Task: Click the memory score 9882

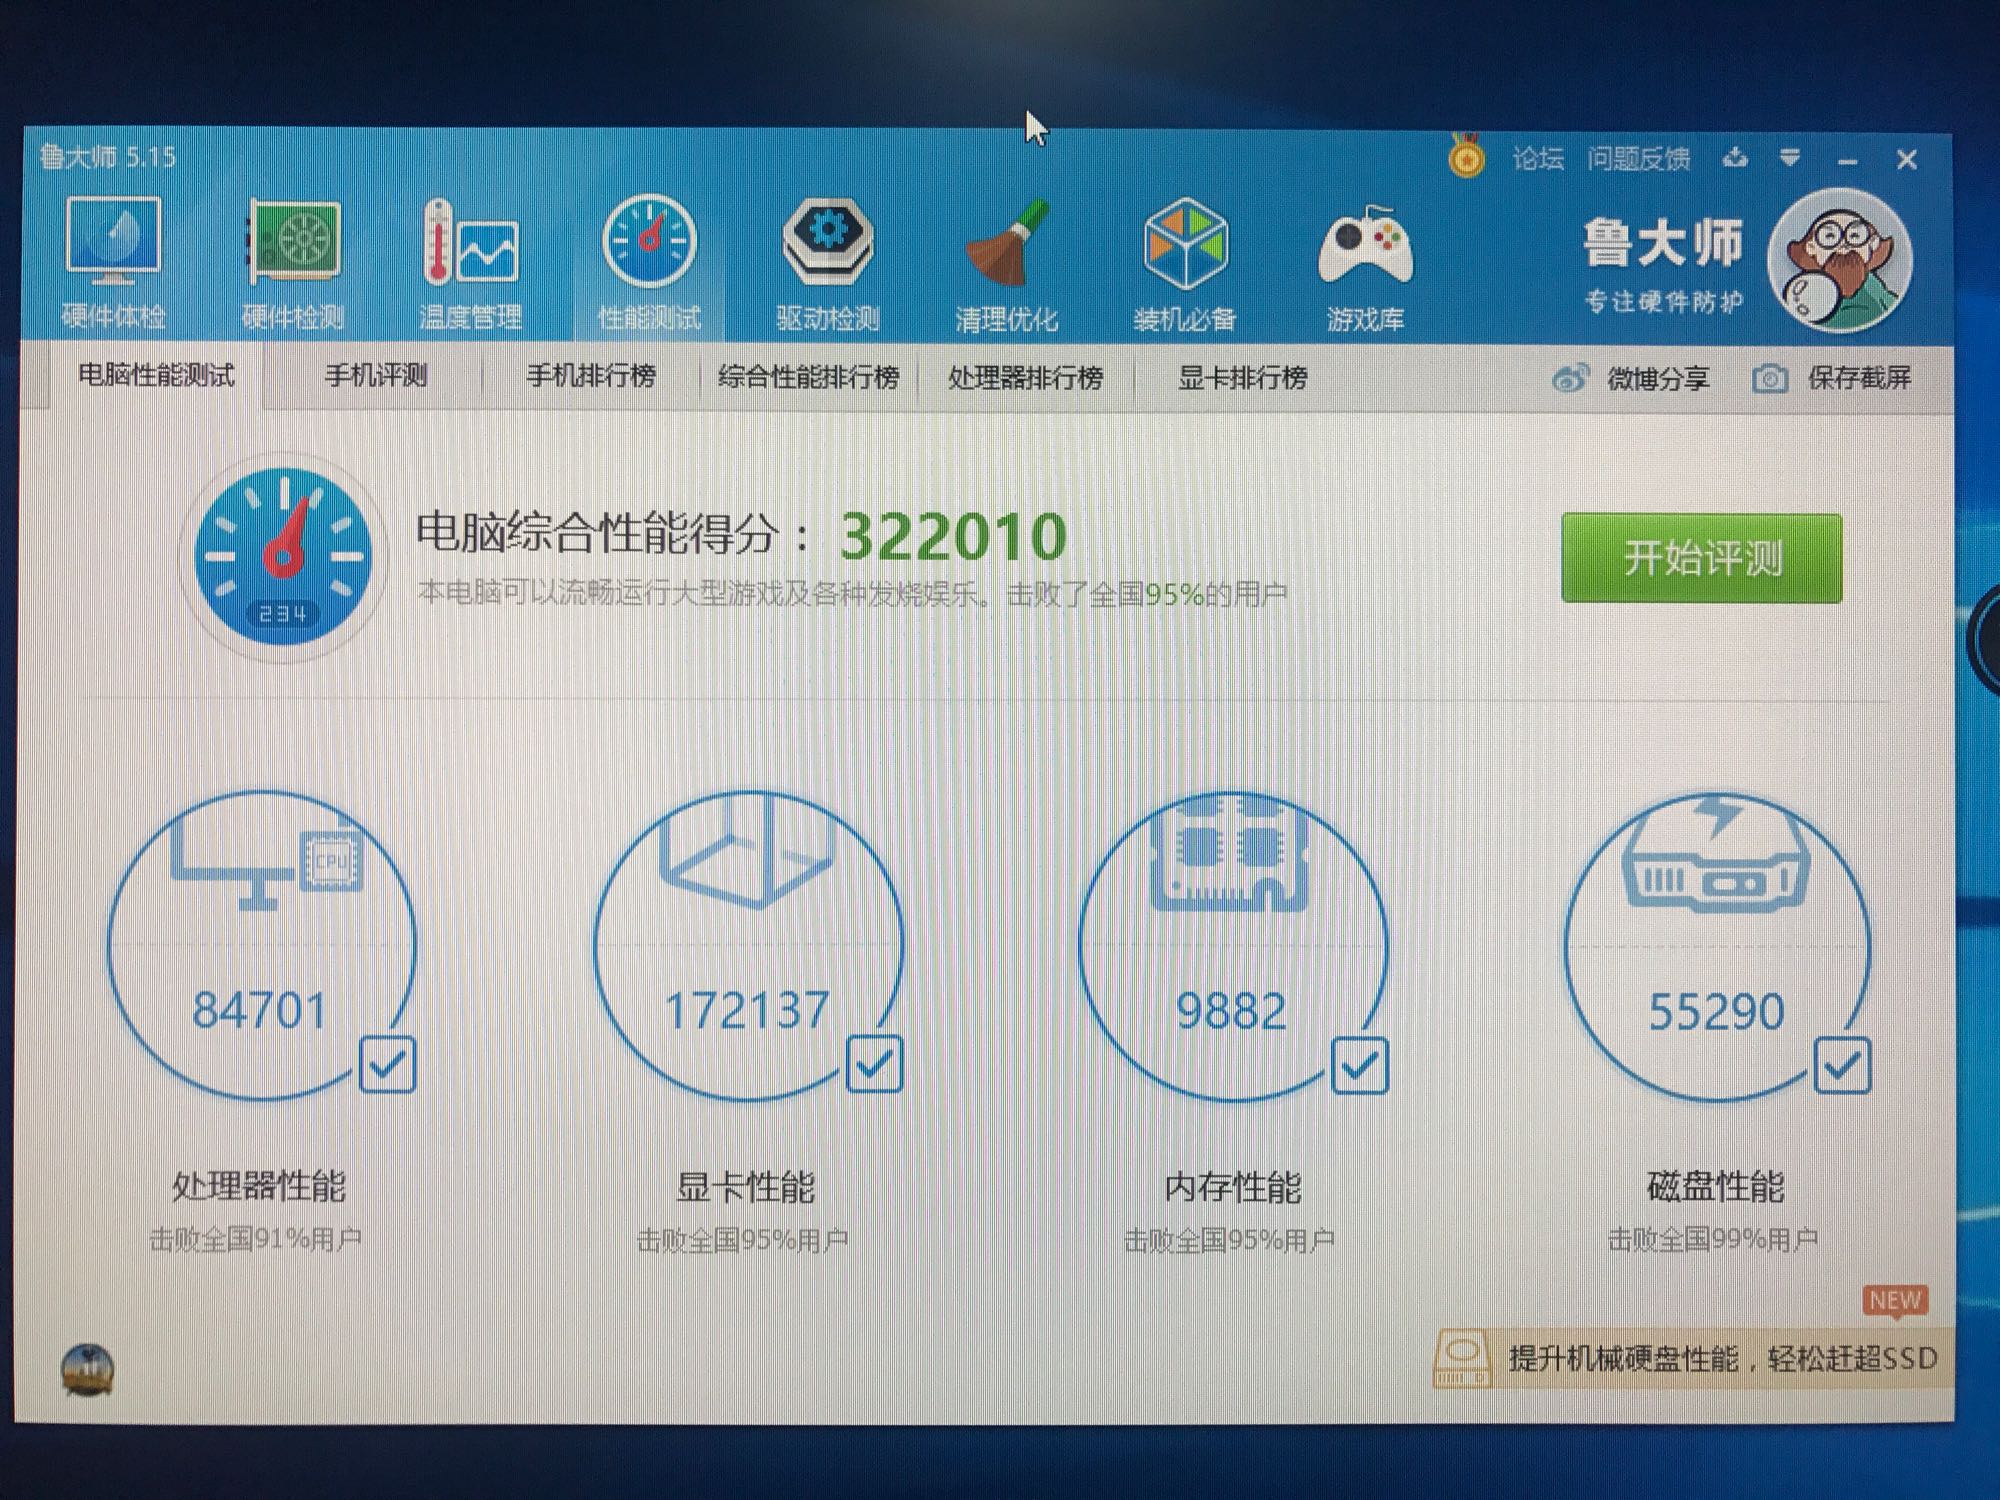Action: click(1231, 1012)
